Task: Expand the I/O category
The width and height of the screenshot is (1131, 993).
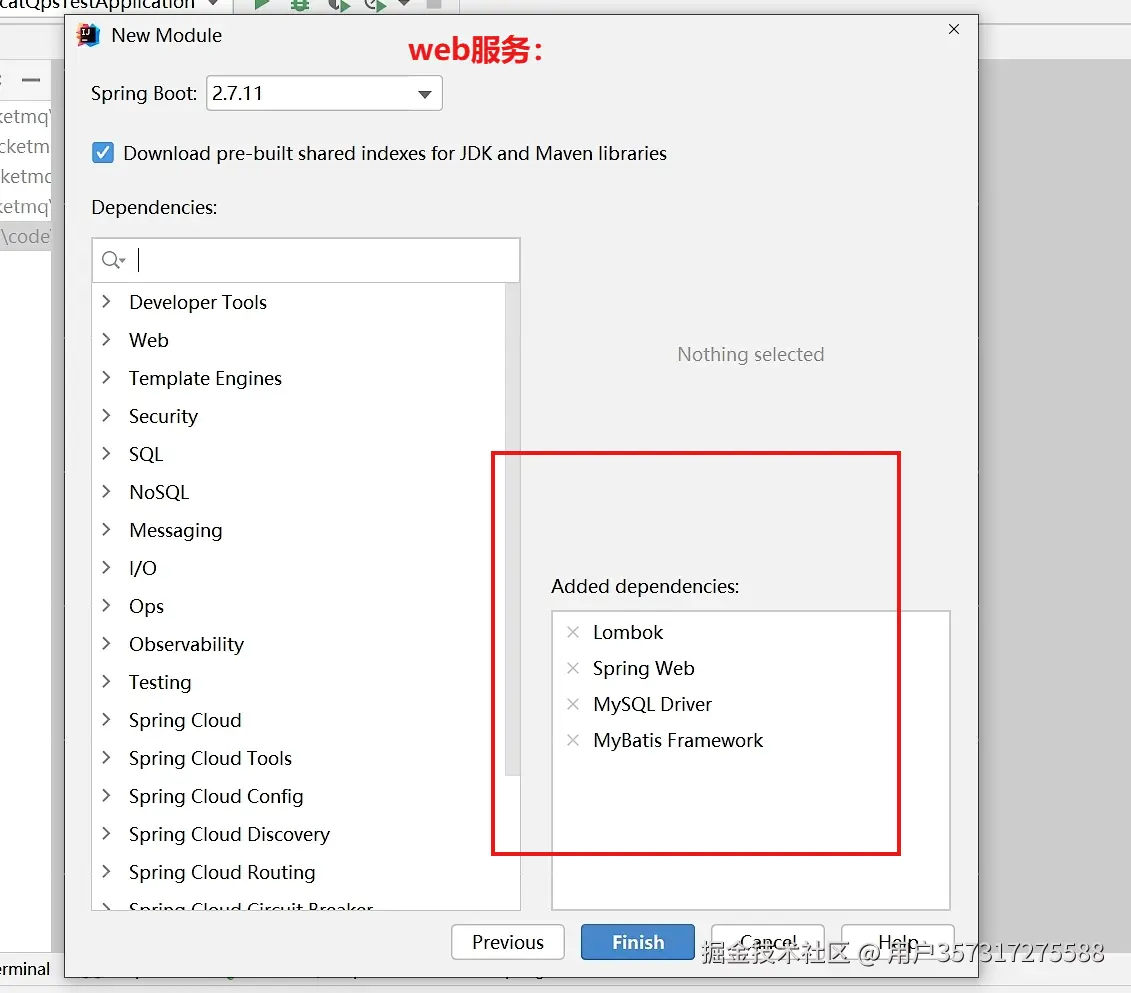Action: point(106,568)
